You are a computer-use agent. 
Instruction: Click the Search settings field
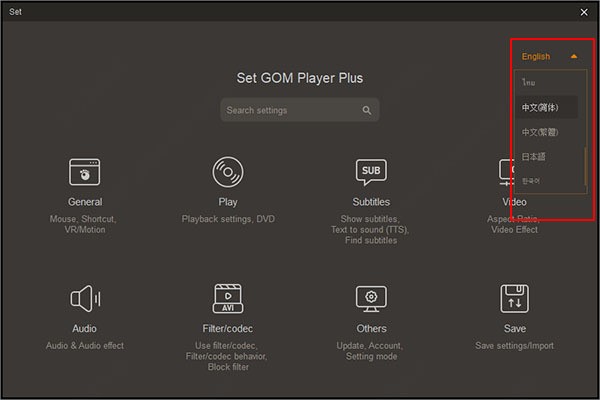coord(300,110)
